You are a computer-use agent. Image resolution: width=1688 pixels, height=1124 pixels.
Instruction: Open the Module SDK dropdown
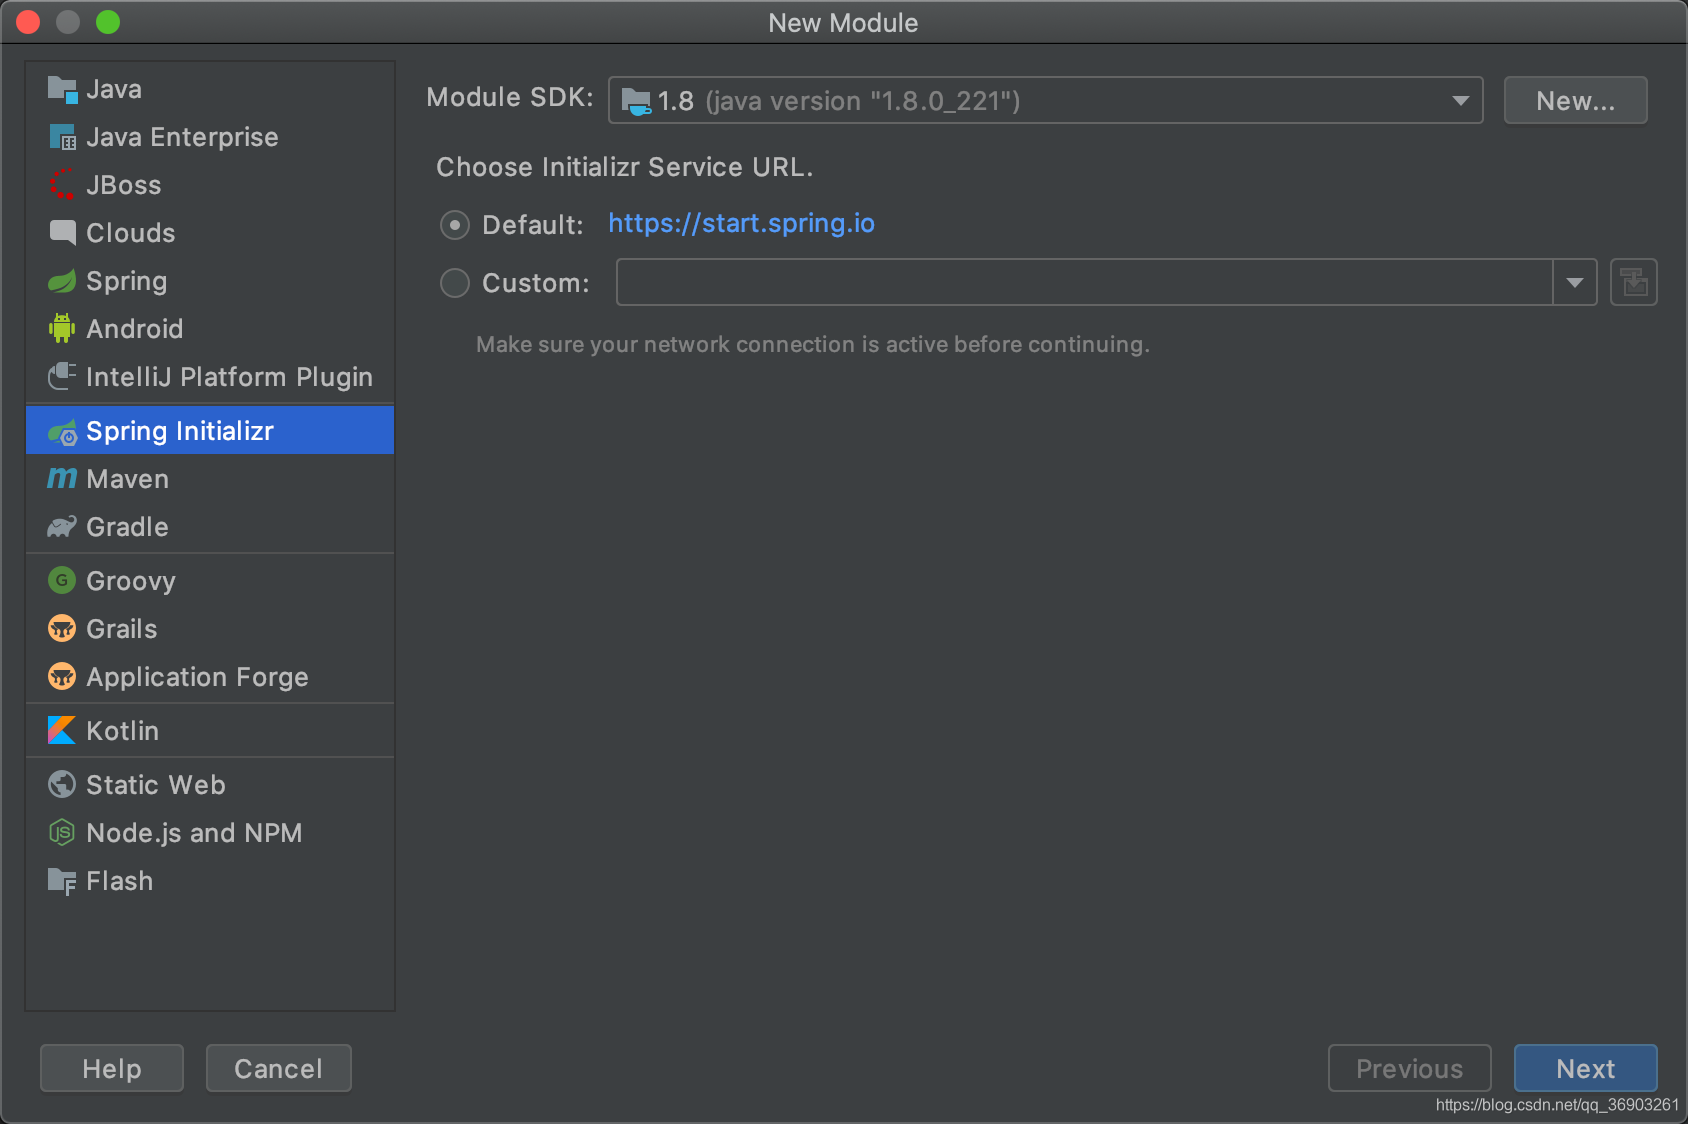click(1045, 100)
